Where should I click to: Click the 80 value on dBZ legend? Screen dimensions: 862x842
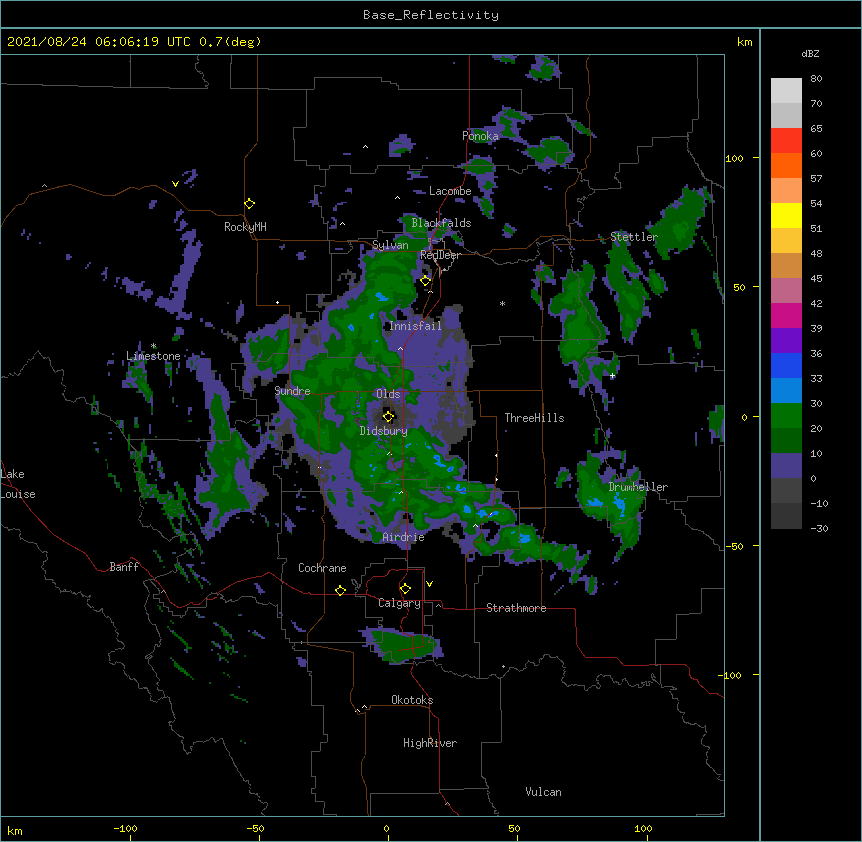coord(816,79)
